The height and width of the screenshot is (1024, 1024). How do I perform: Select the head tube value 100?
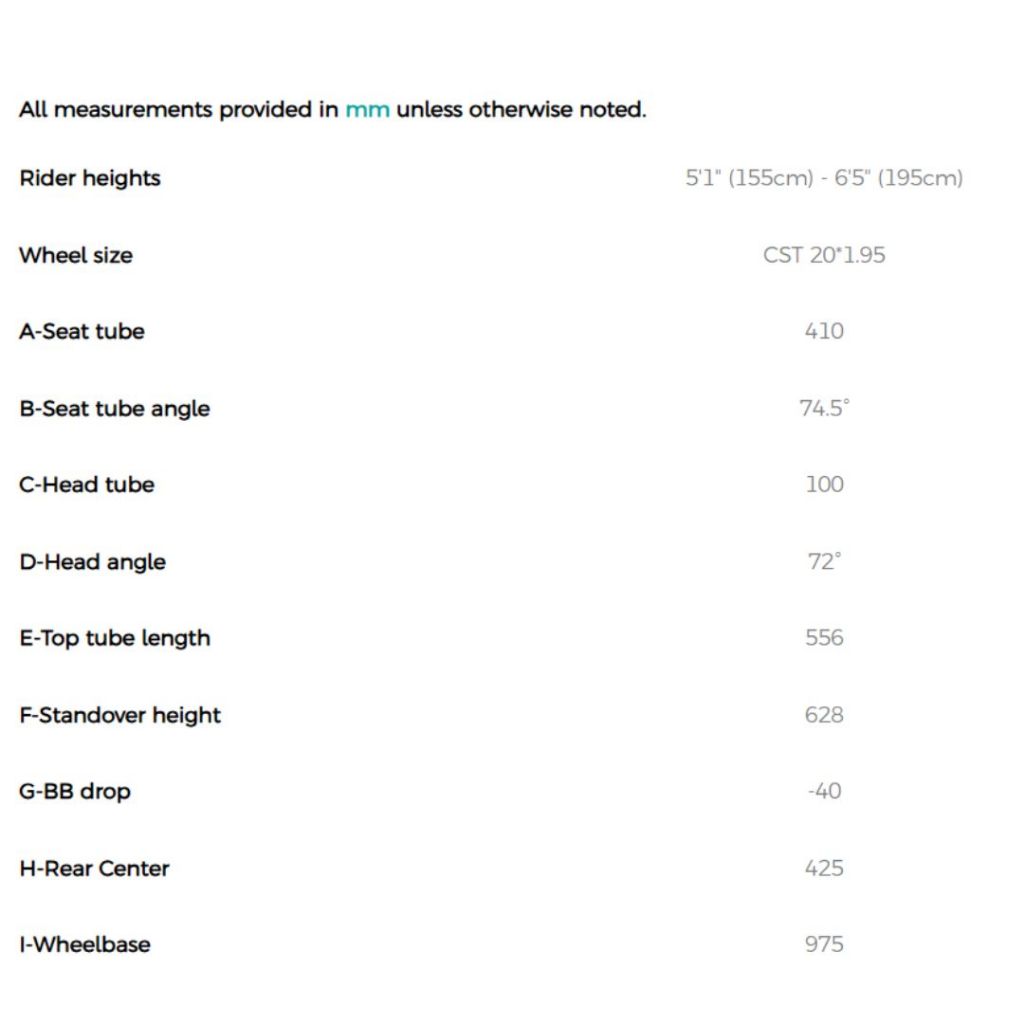tap(824, 485)
